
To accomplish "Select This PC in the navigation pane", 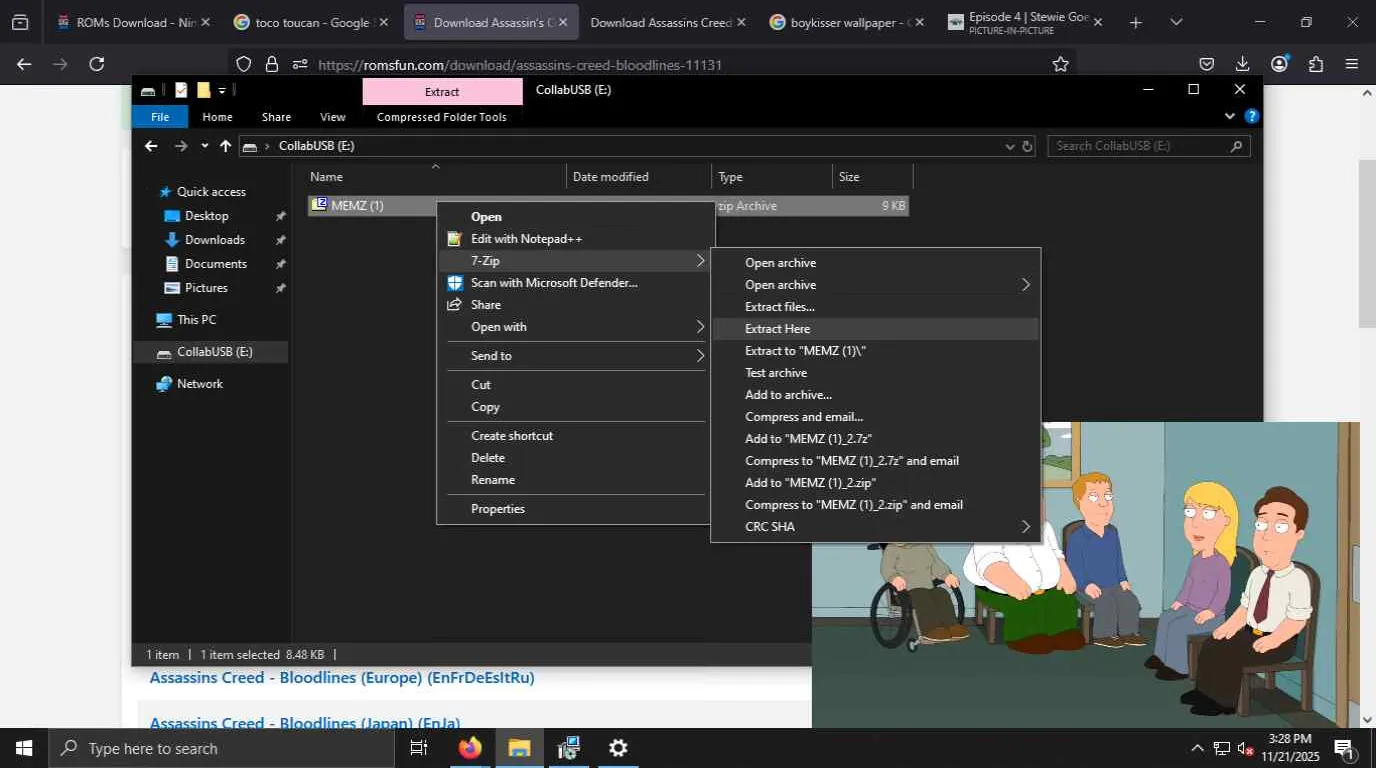I will click(196, 320).
